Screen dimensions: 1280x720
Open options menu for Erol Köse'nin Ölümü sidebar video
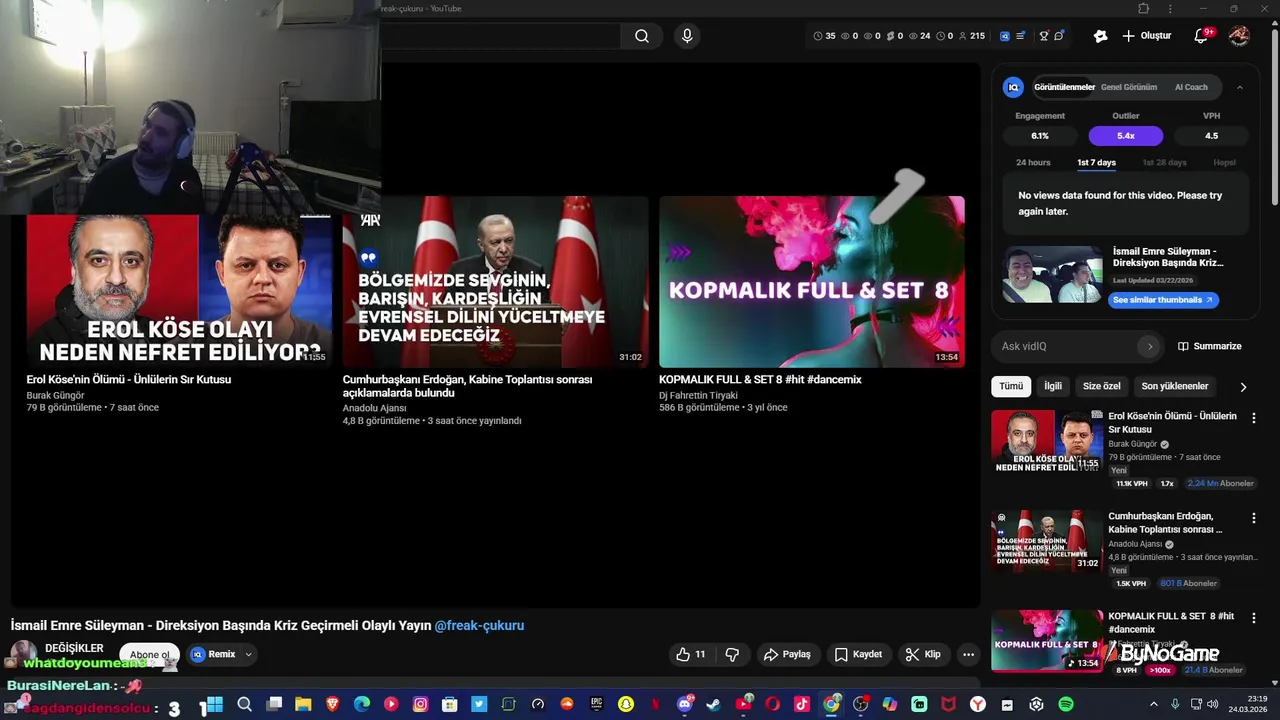[1254, 418]
